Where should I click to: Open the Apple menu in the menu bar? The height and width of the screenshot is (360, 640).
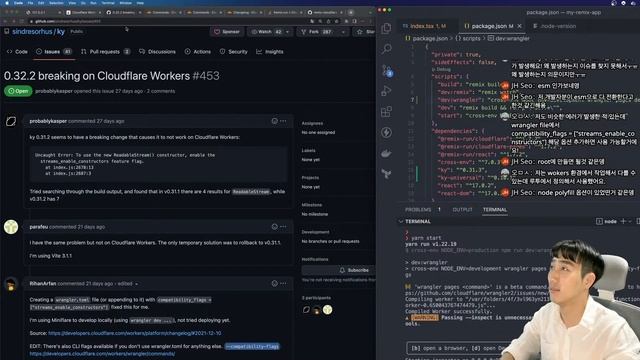point(7,2)
